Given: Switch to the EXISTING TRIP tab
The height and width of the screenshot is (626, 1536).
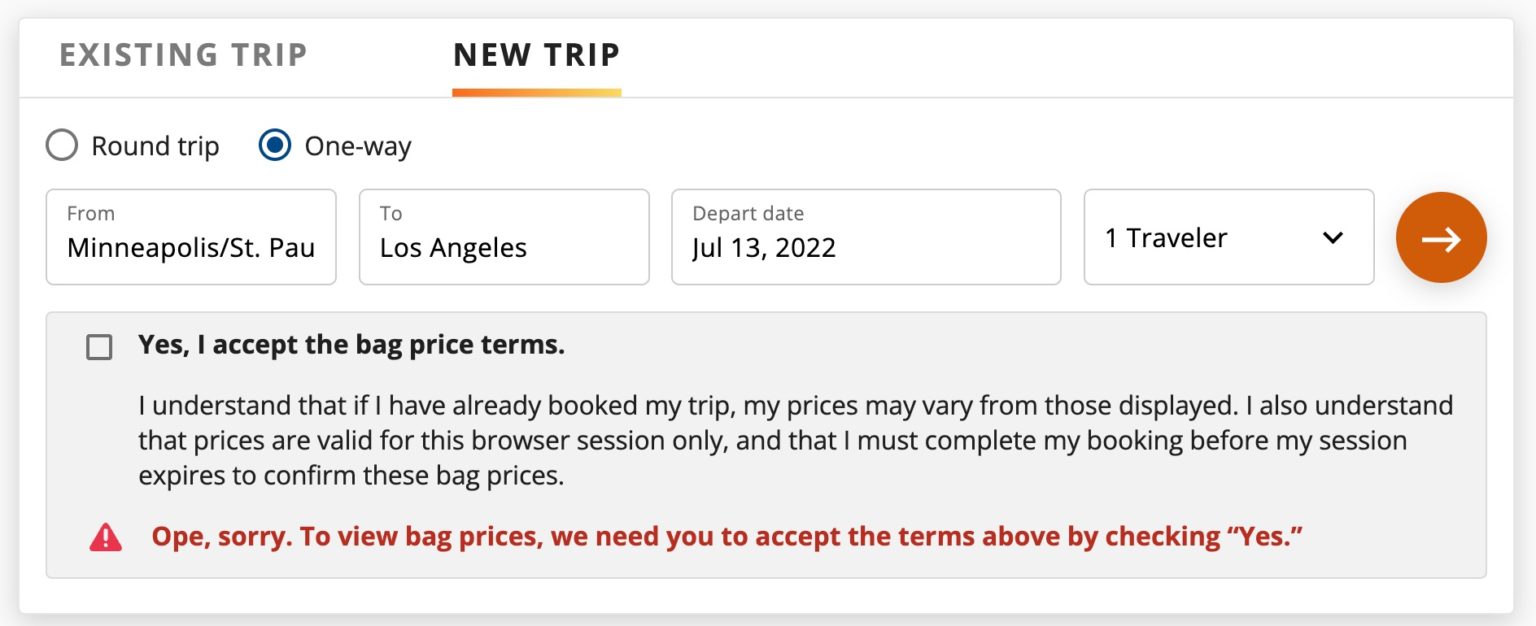Looking at the screenshot, I should (x=183, y=55).
